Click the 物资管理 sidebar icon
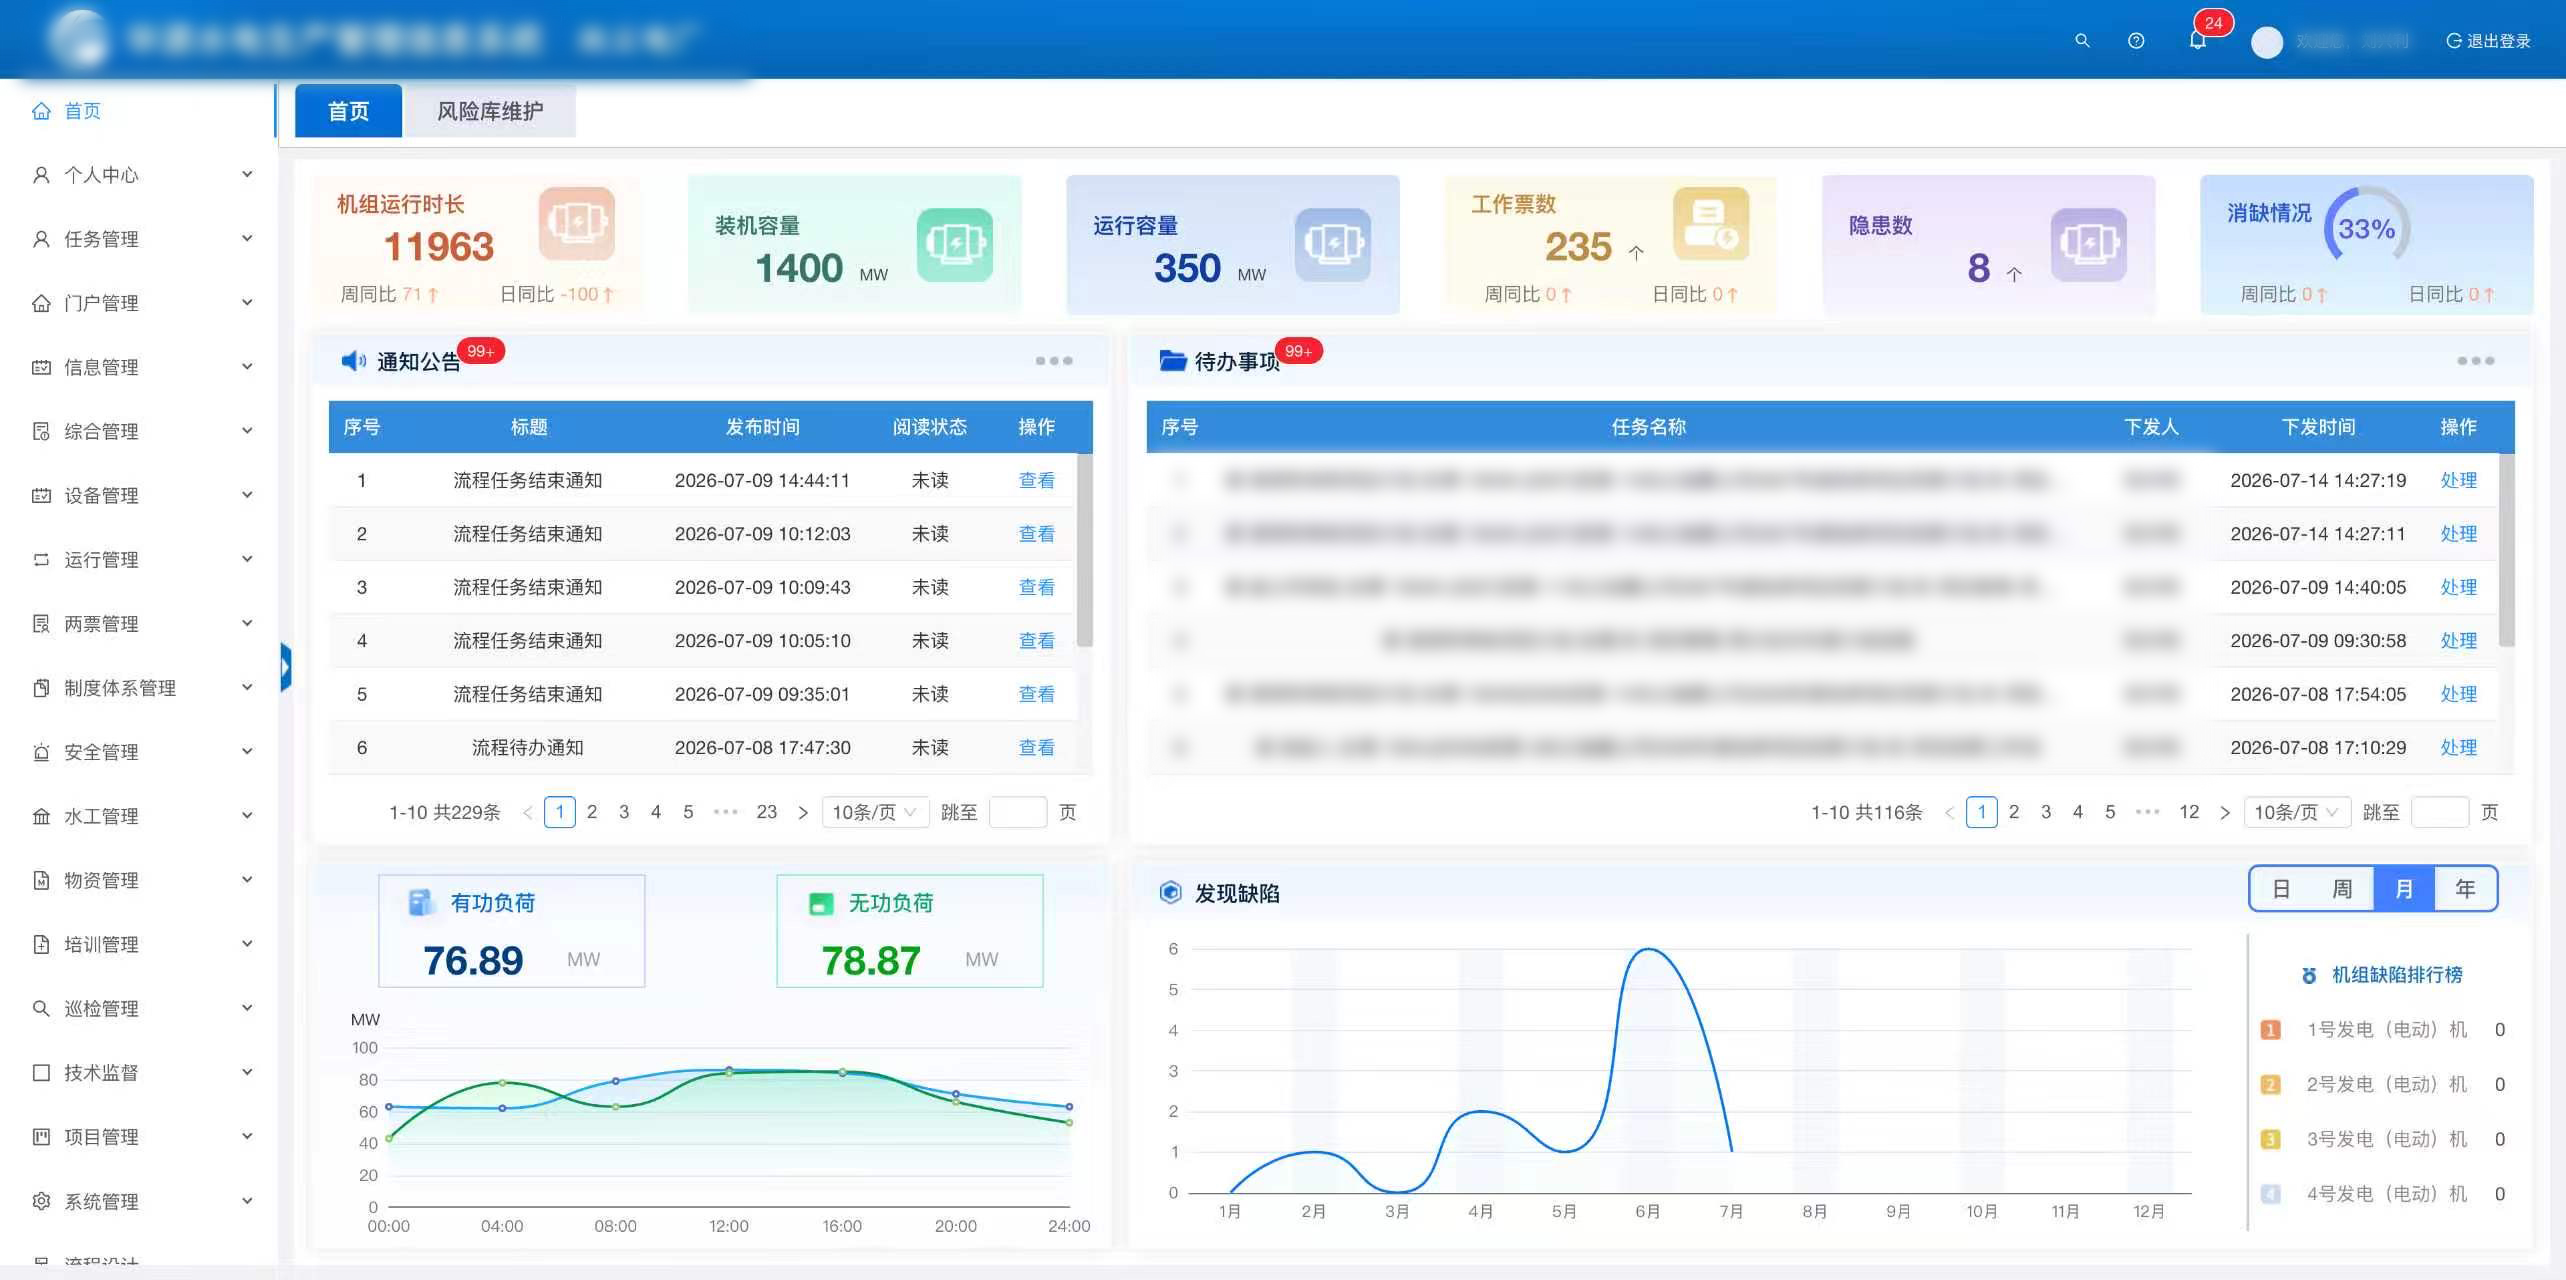The width and height of the screenshot is (2566, 1280). (41, 880)
